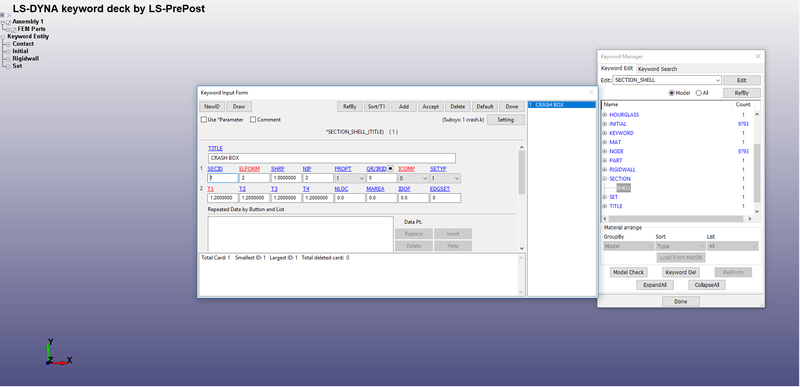This screenshot has height=387, width=800.
Task: Expand the Contact entity node
Action: [8, 44]
